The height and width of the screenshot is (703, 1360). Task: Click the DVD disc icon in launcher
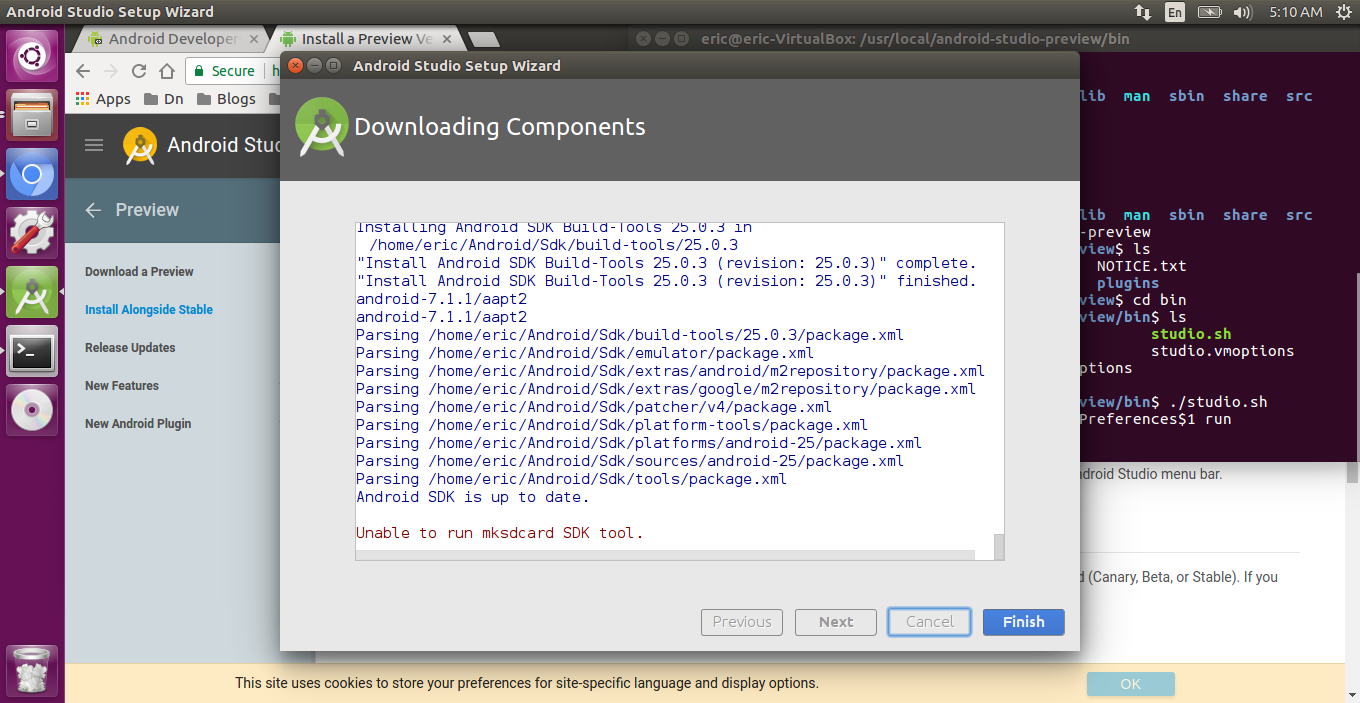click(x=32, y=410)
